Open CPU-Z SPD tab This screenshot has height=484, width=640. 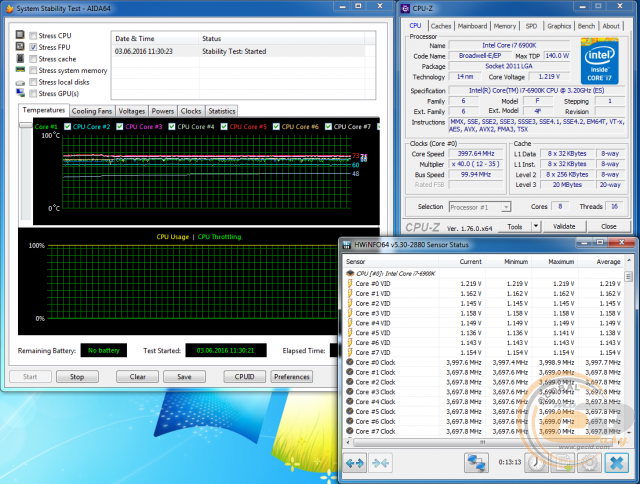point(531,26)
